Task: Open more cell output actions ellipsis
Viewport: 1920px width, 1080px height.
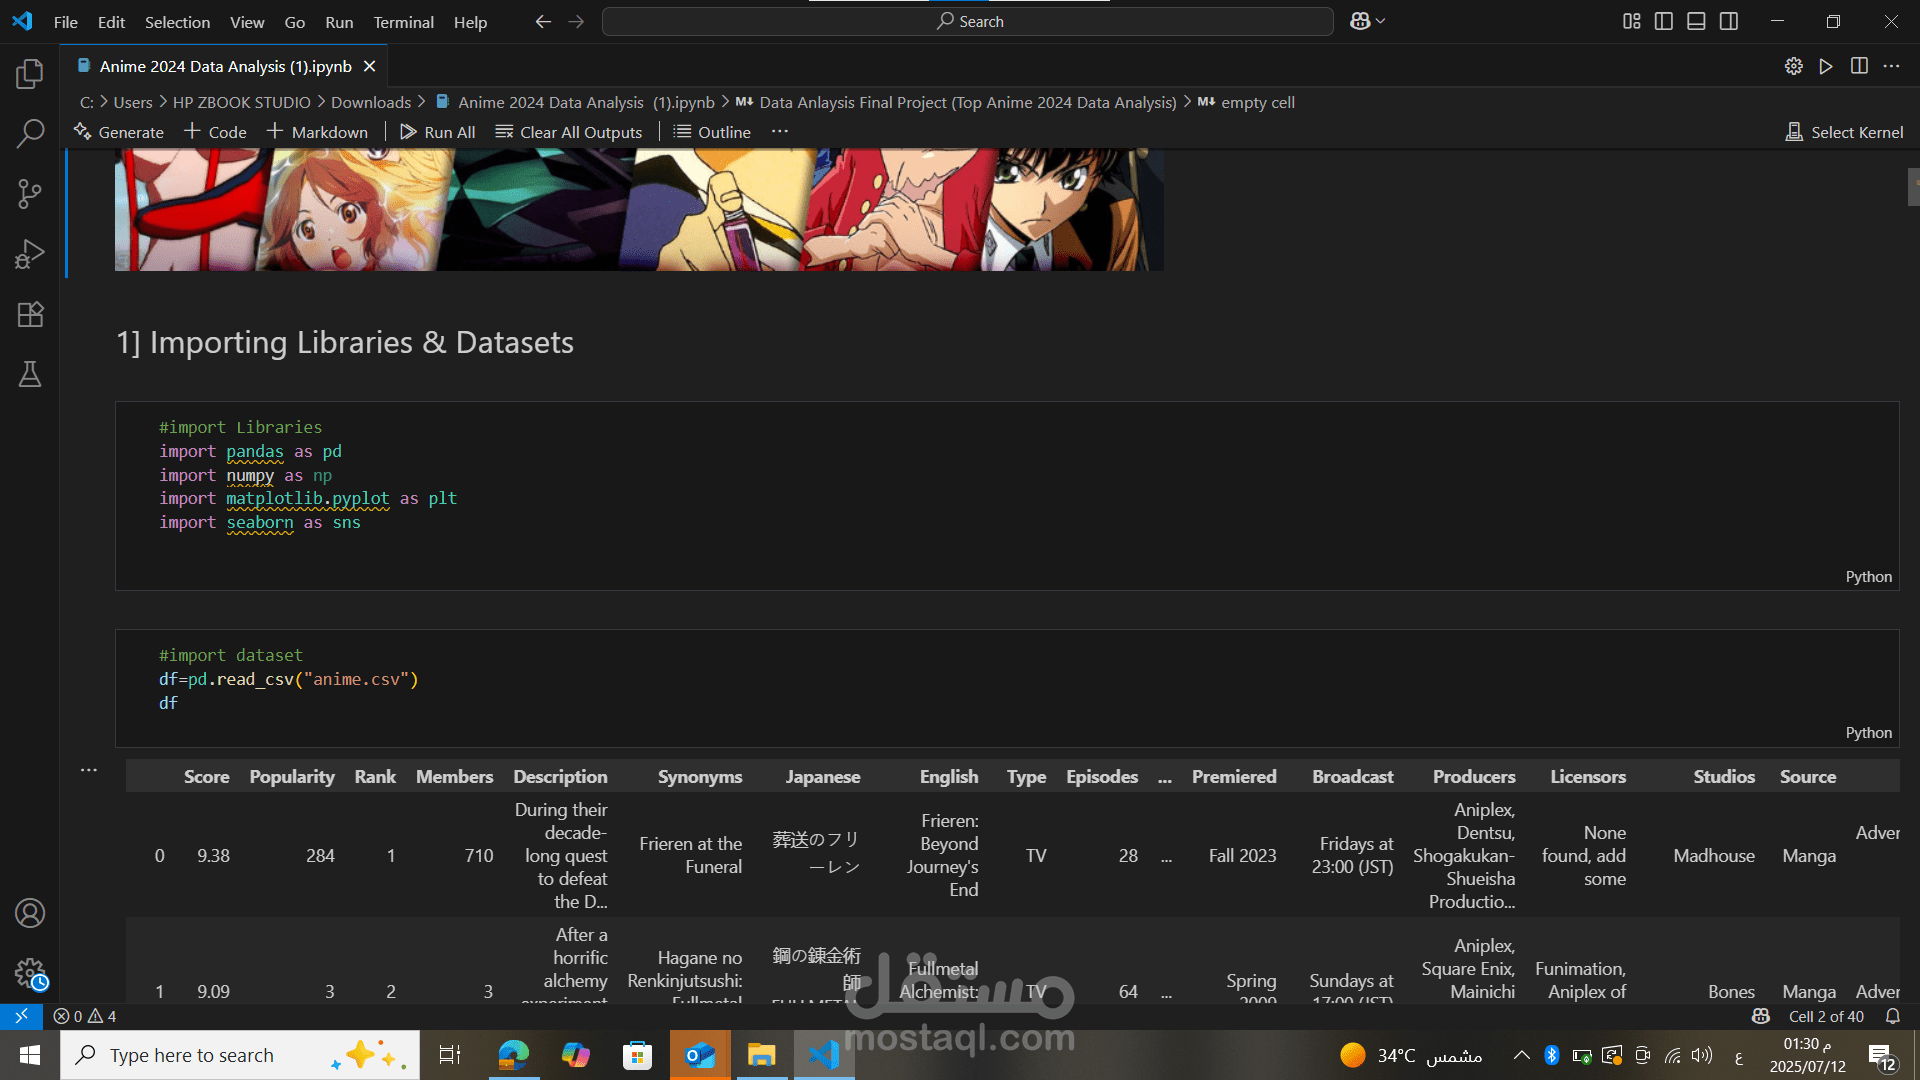Action: pos(89,770)
